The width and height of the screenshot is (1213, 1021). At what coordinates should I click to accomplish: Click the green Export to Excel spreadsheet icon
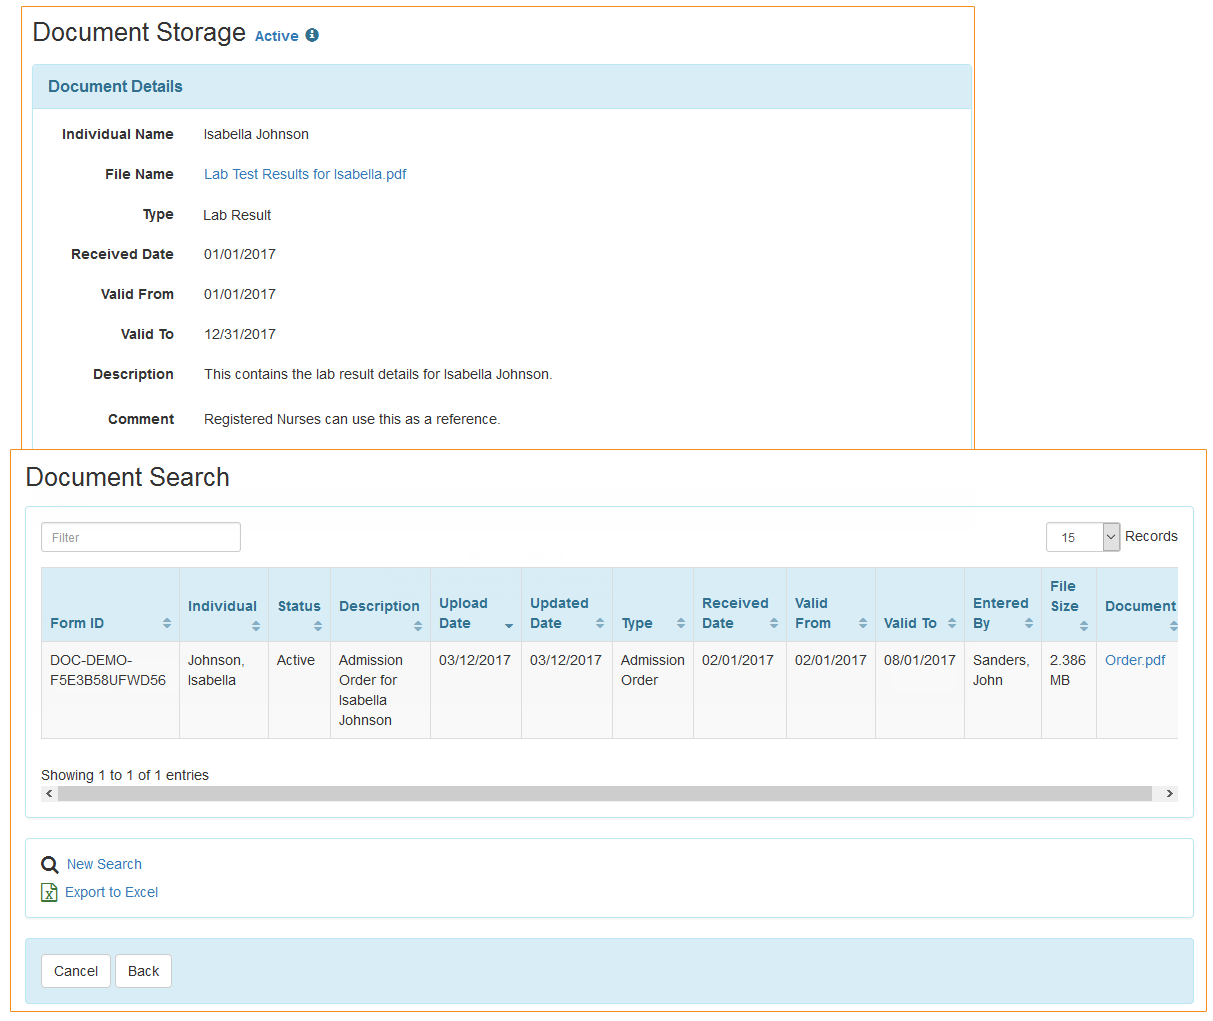(x=49, y=892)
